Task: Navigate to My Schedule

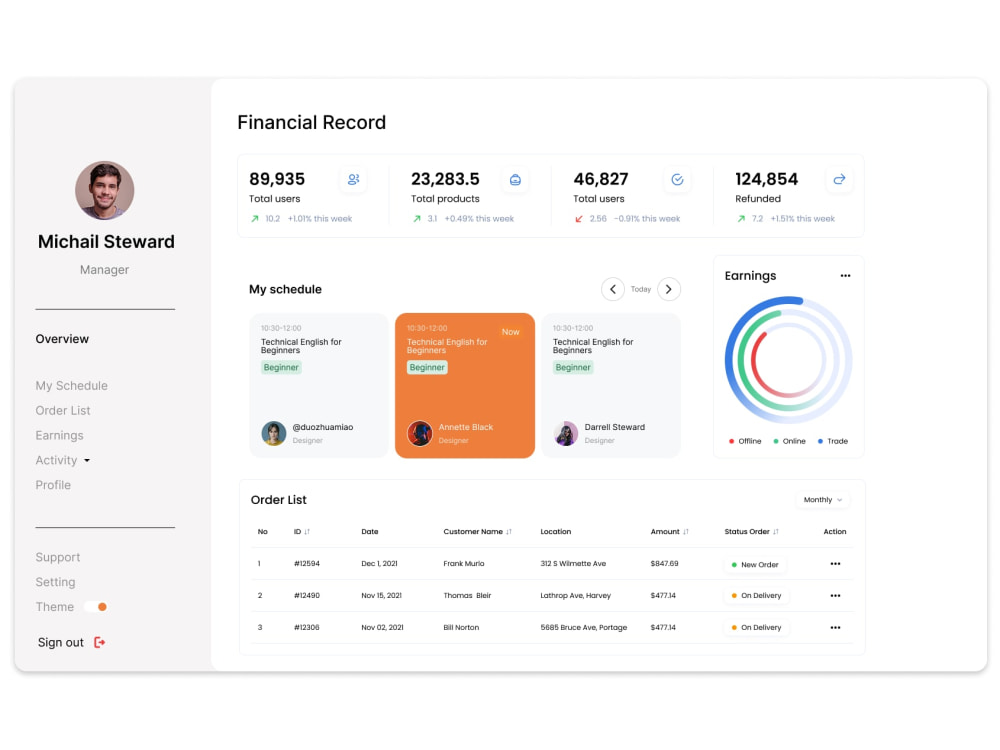Action: point(71,386)
